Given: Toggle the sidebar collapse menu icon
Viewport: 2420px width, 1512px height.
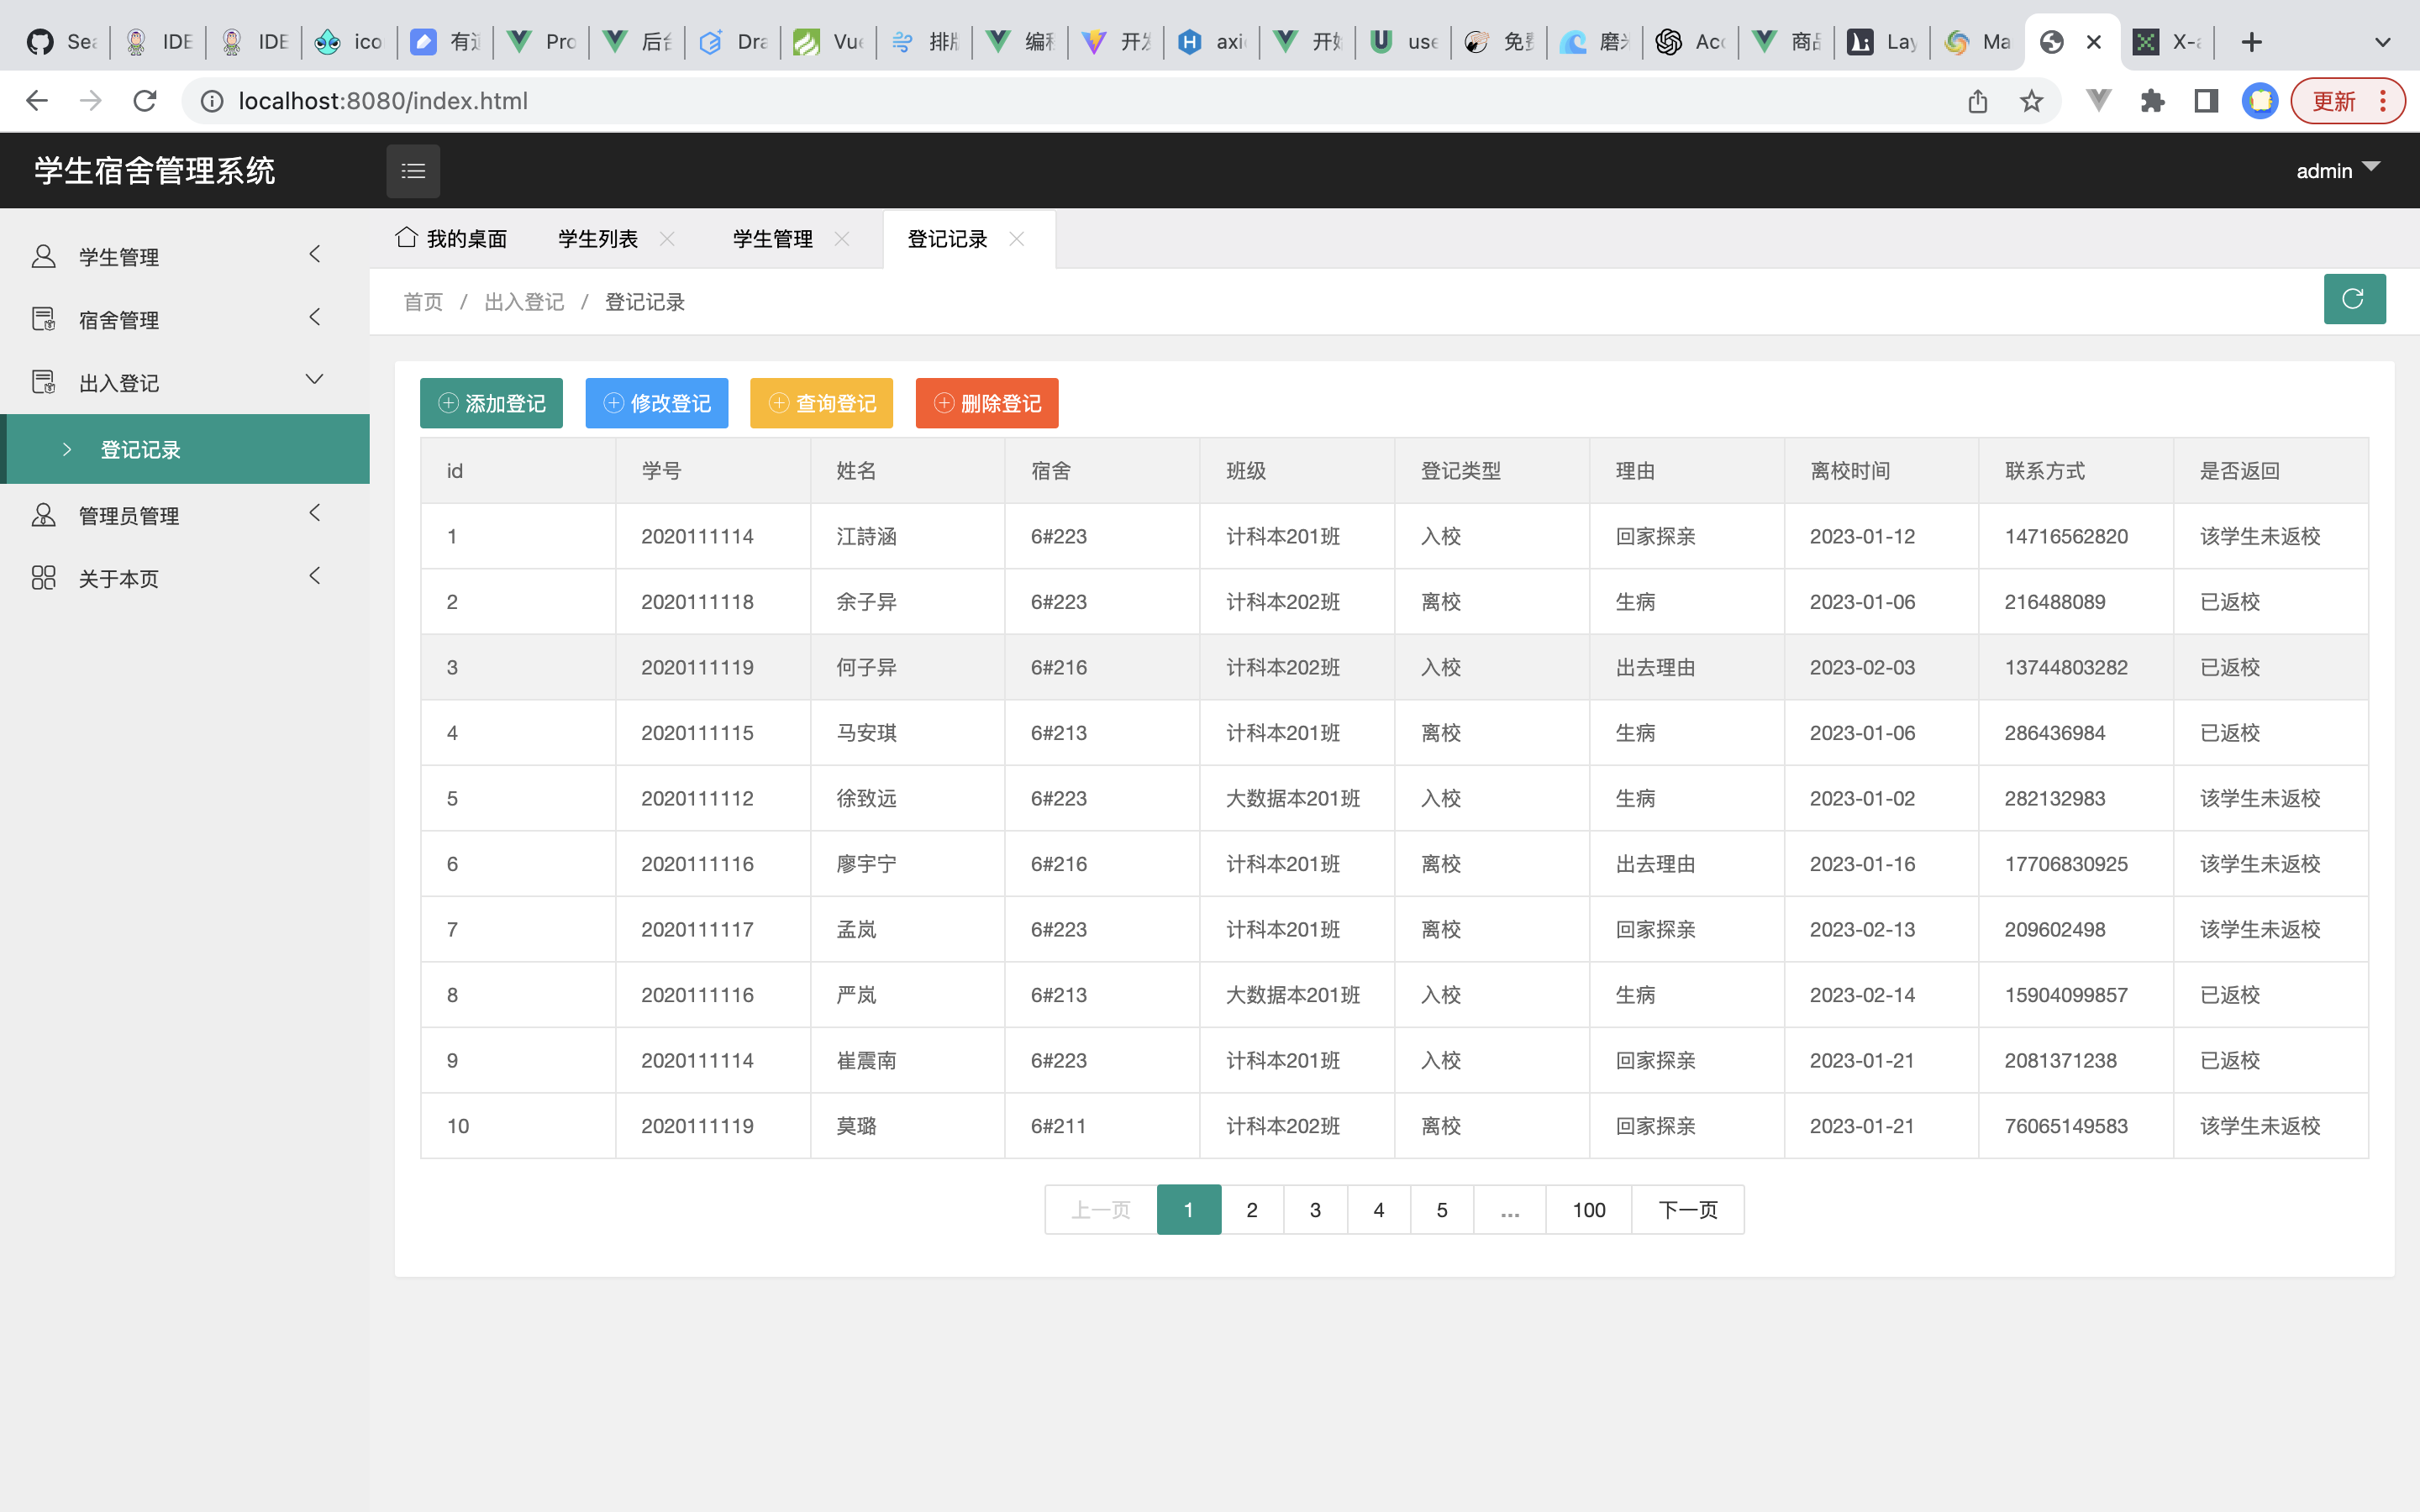Looking at the screenshot, I should [413, 171].
